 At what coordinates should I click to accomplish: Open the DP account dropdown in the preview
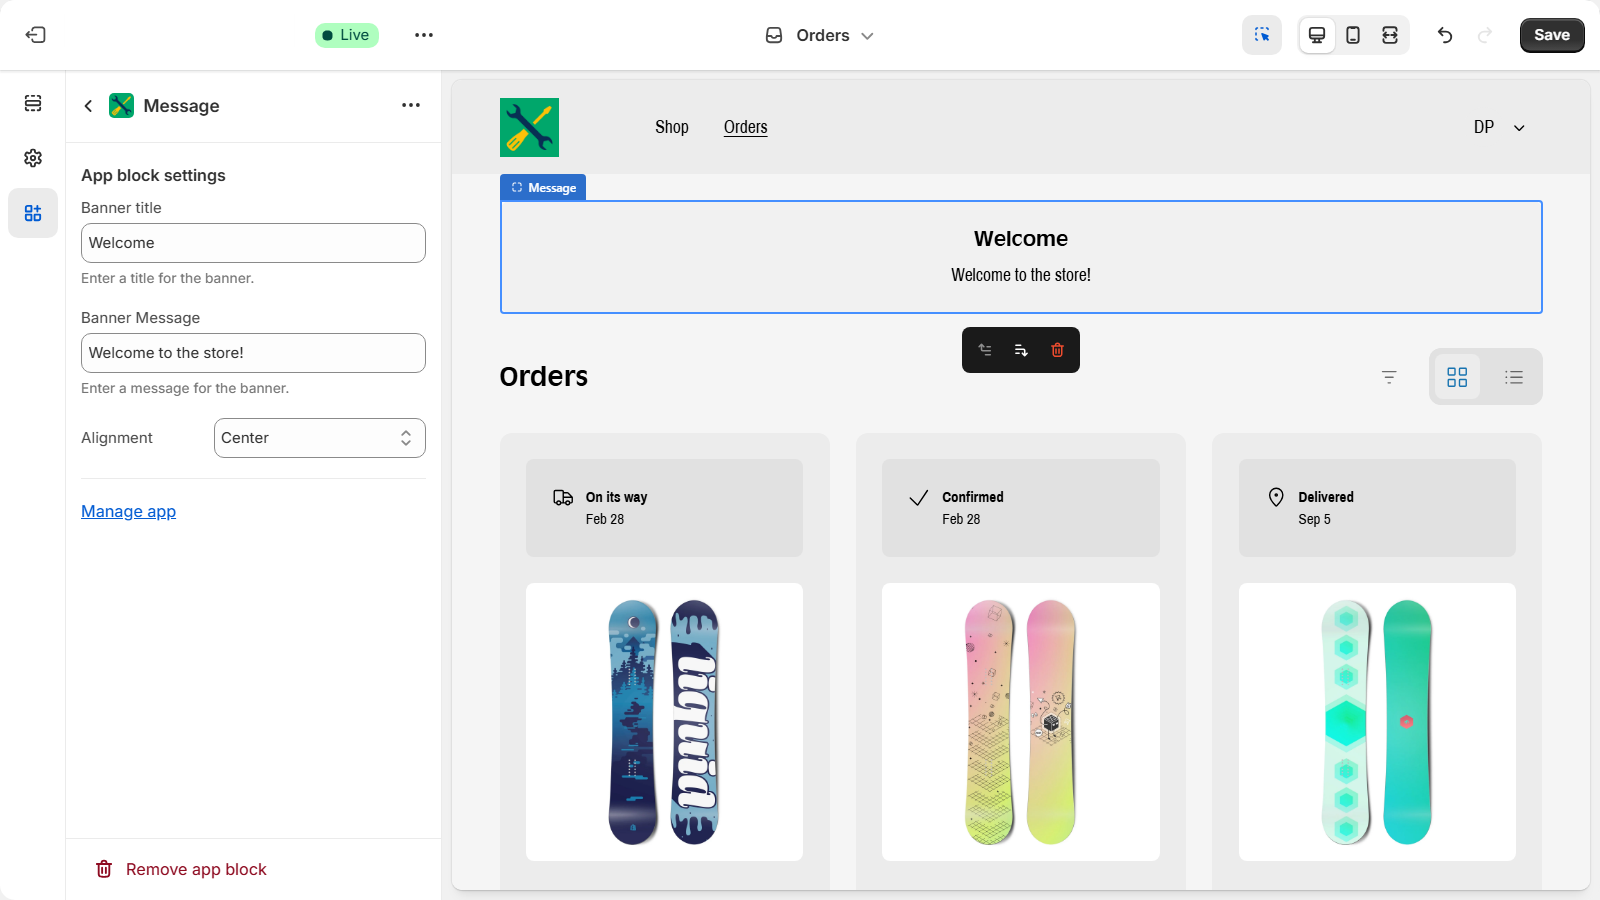click(x=1497, y=127)
